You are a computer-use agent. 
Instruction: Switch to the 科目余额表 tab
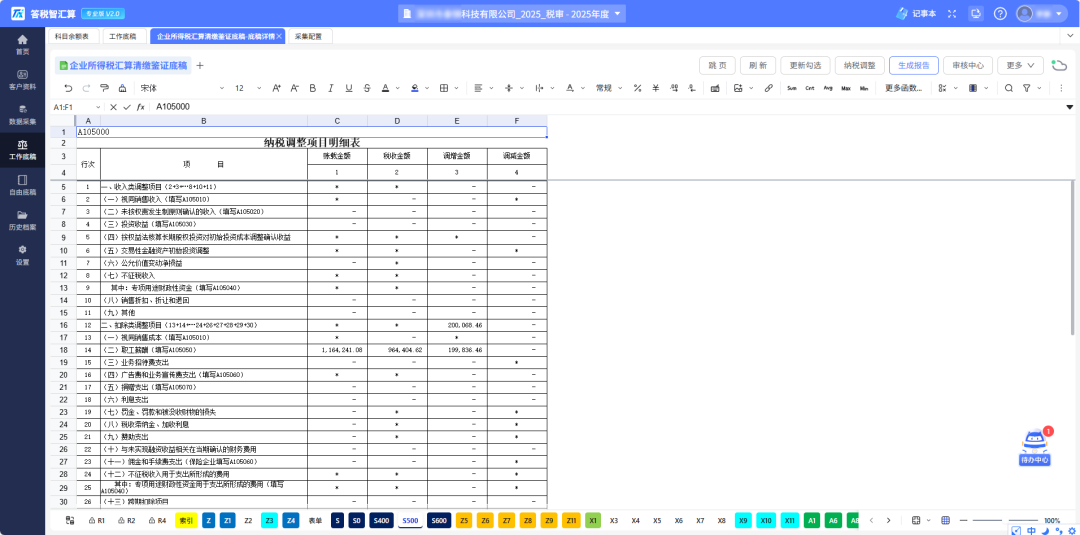click(x=72, y=36)
